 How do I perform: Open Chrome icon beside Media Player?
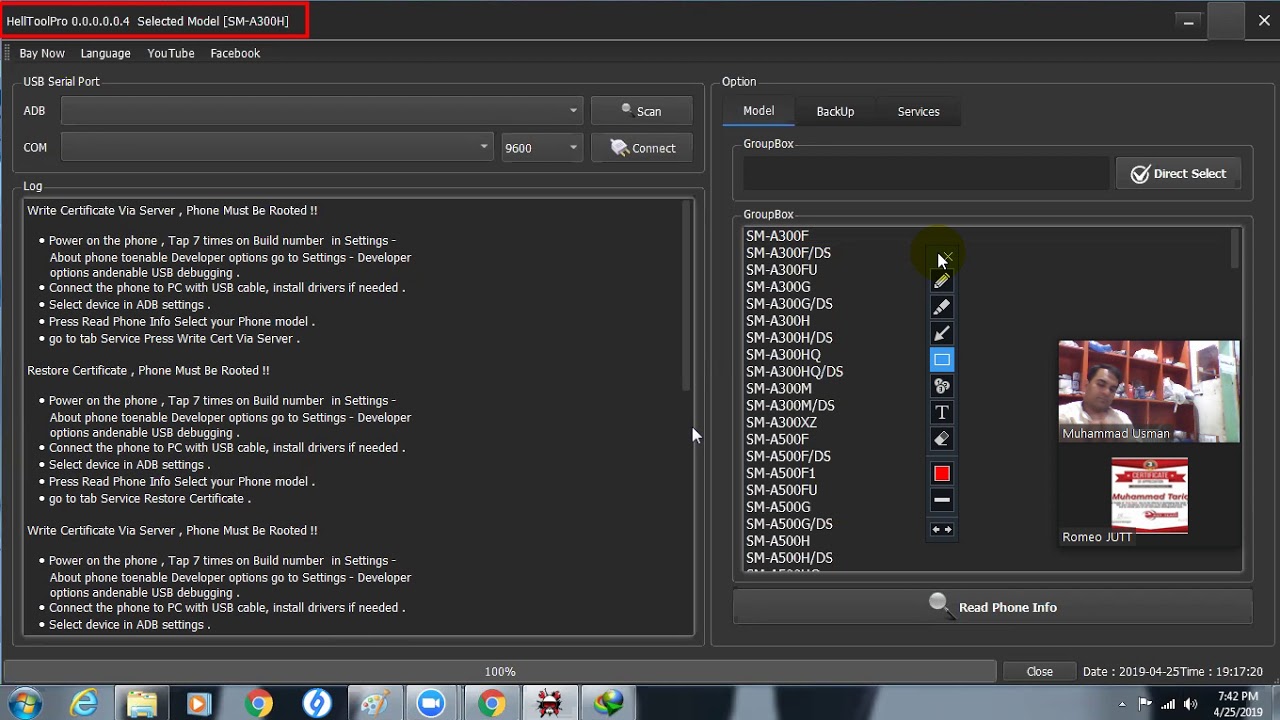258,704
